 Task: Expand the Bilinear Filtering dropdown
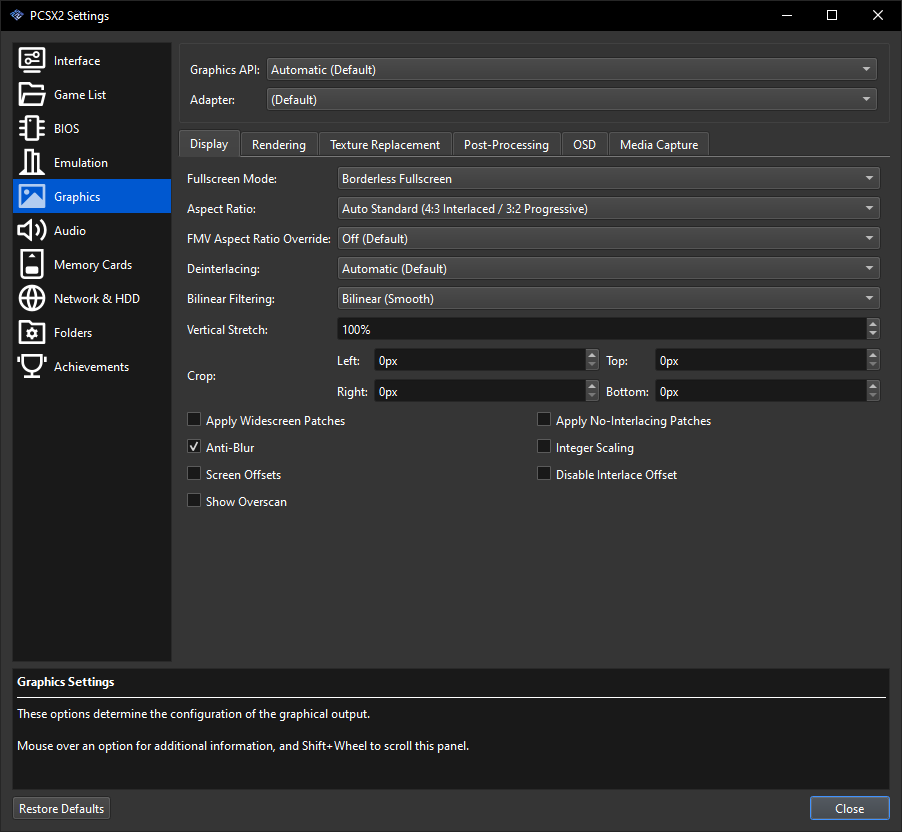[x=609, y=298]
